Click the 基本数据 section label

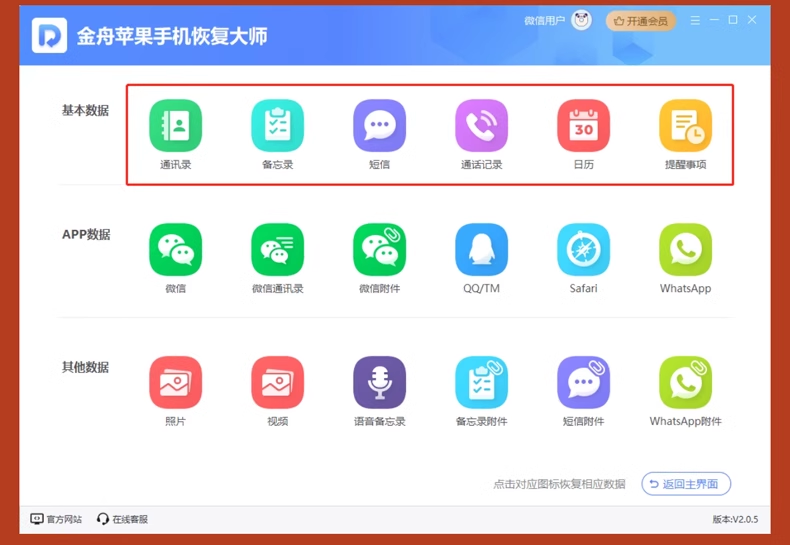(85, 110)
